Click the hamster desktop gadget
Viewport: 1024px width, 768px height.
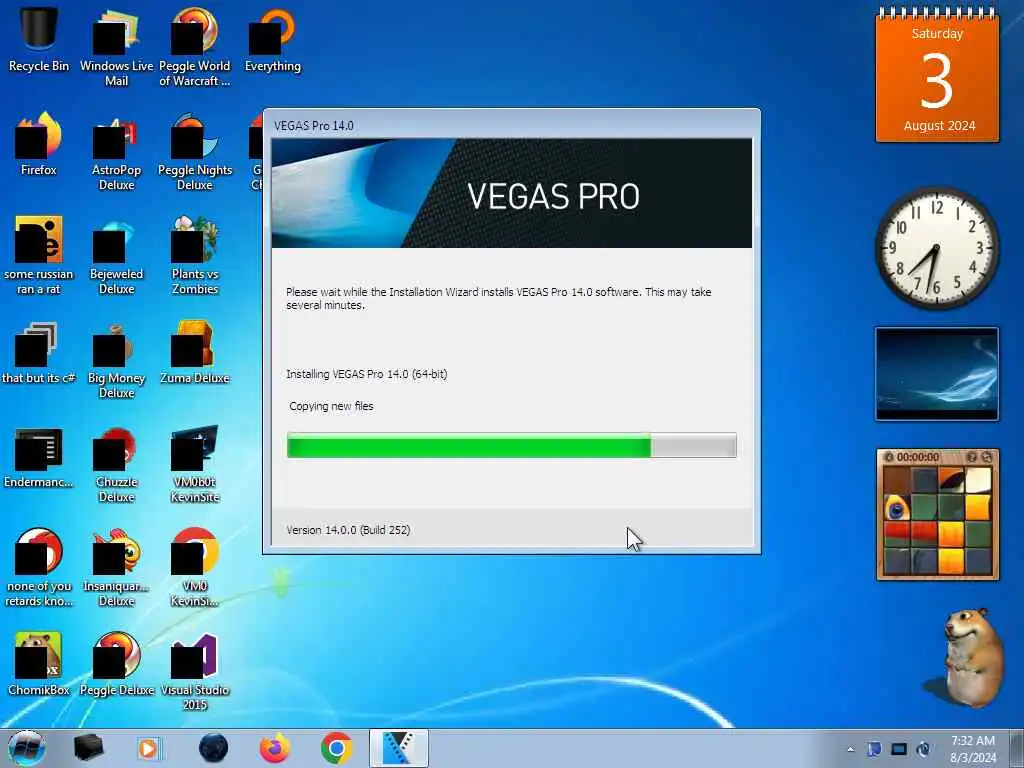click(x=972, y=656)
